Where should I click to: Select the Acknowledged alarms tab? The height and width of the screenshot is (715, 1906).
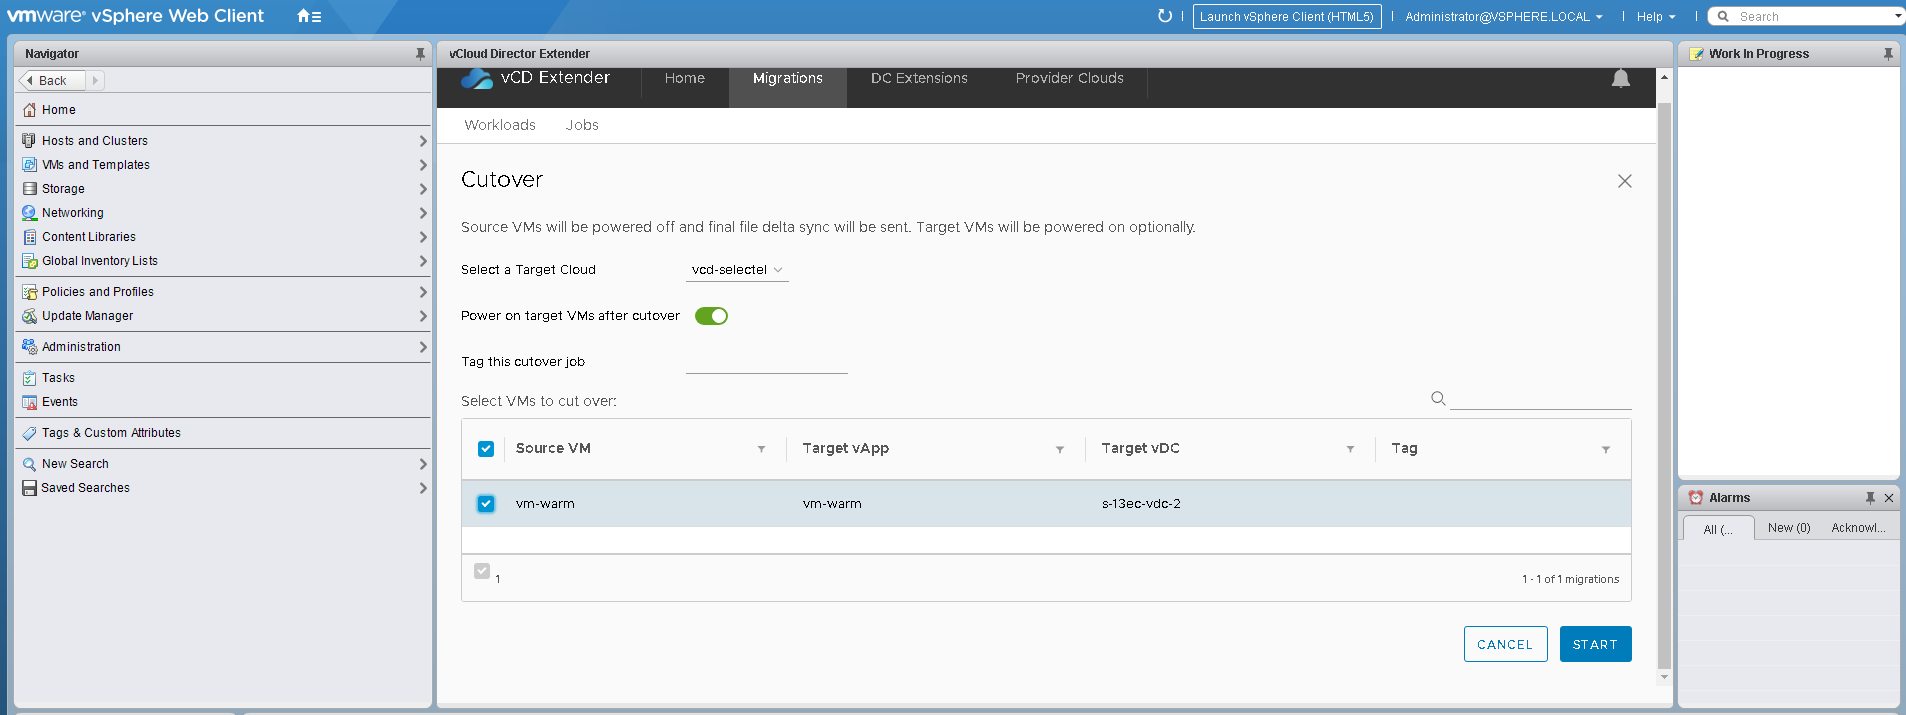tap(1858, 528)
